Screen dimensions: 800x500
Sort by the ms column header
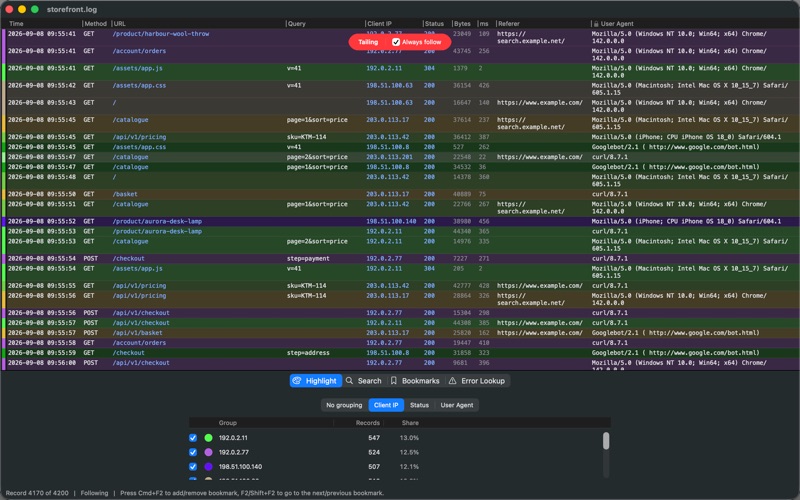tap(485, 23)
